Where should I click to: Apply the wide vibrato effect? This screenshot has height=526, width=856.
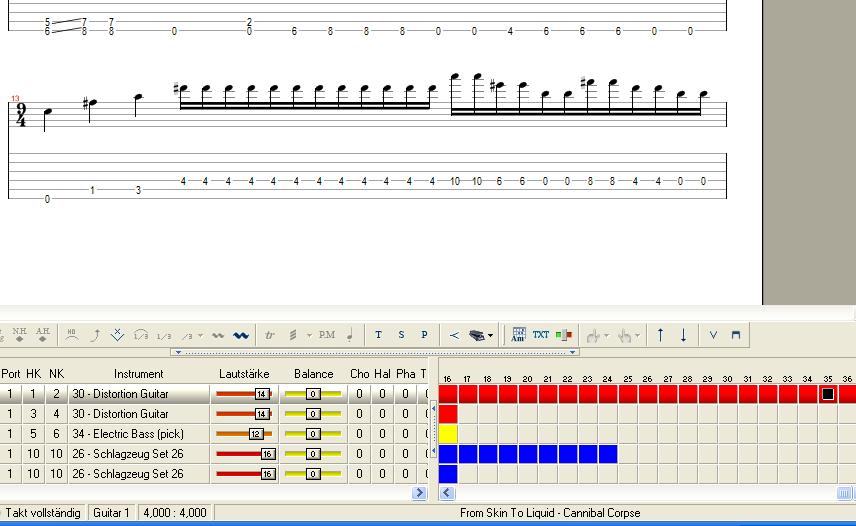click(x=241, y=335)
